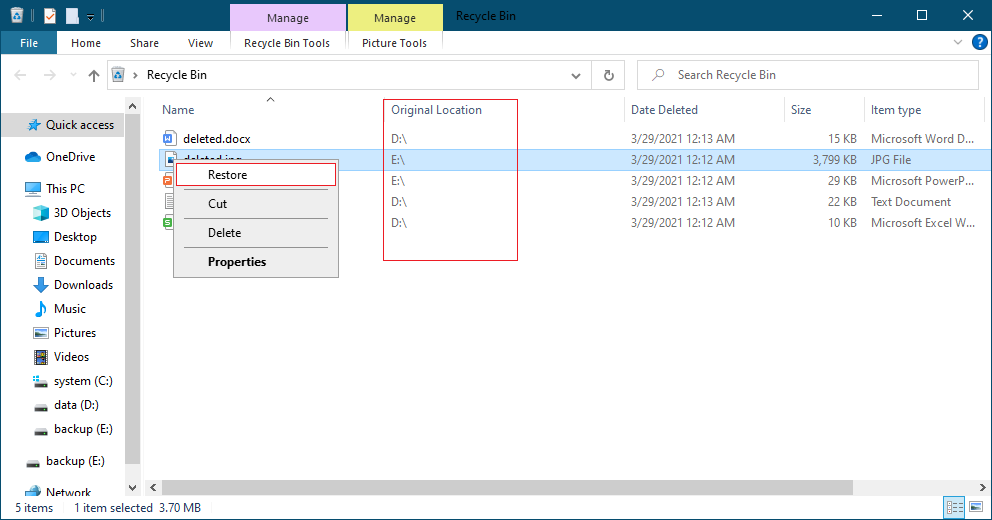Expand the ribbon using the chevron
Image resolution: width=992 pixels, height=520 pixels.
(955, 43)
